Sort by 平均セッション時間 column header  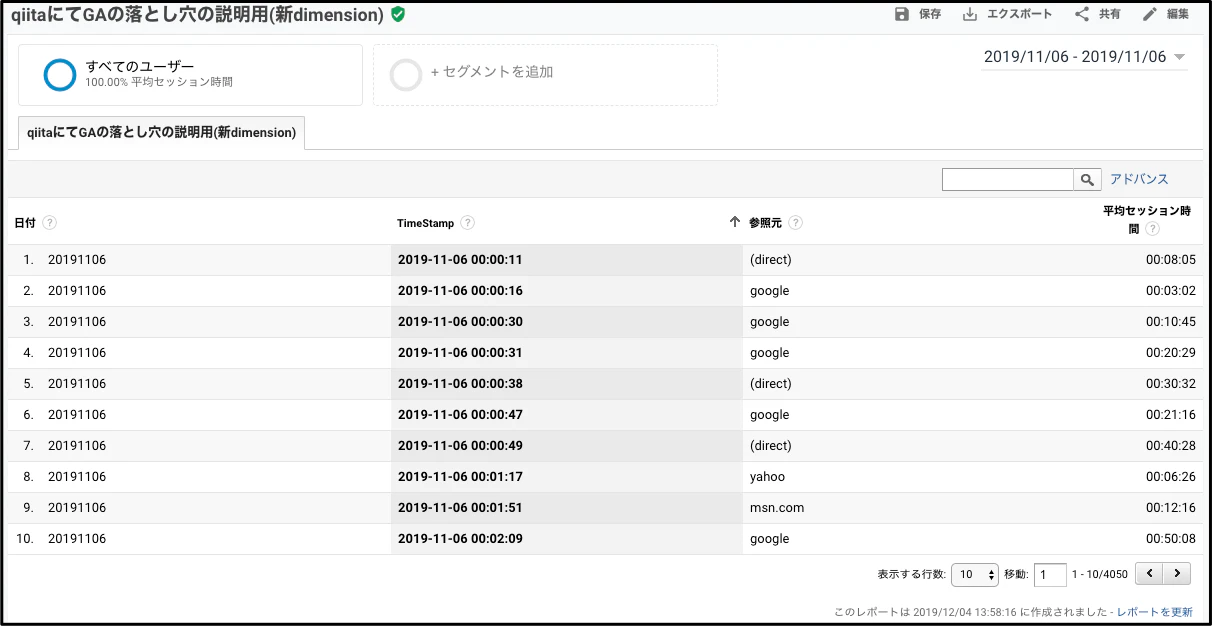point(1147,220)
